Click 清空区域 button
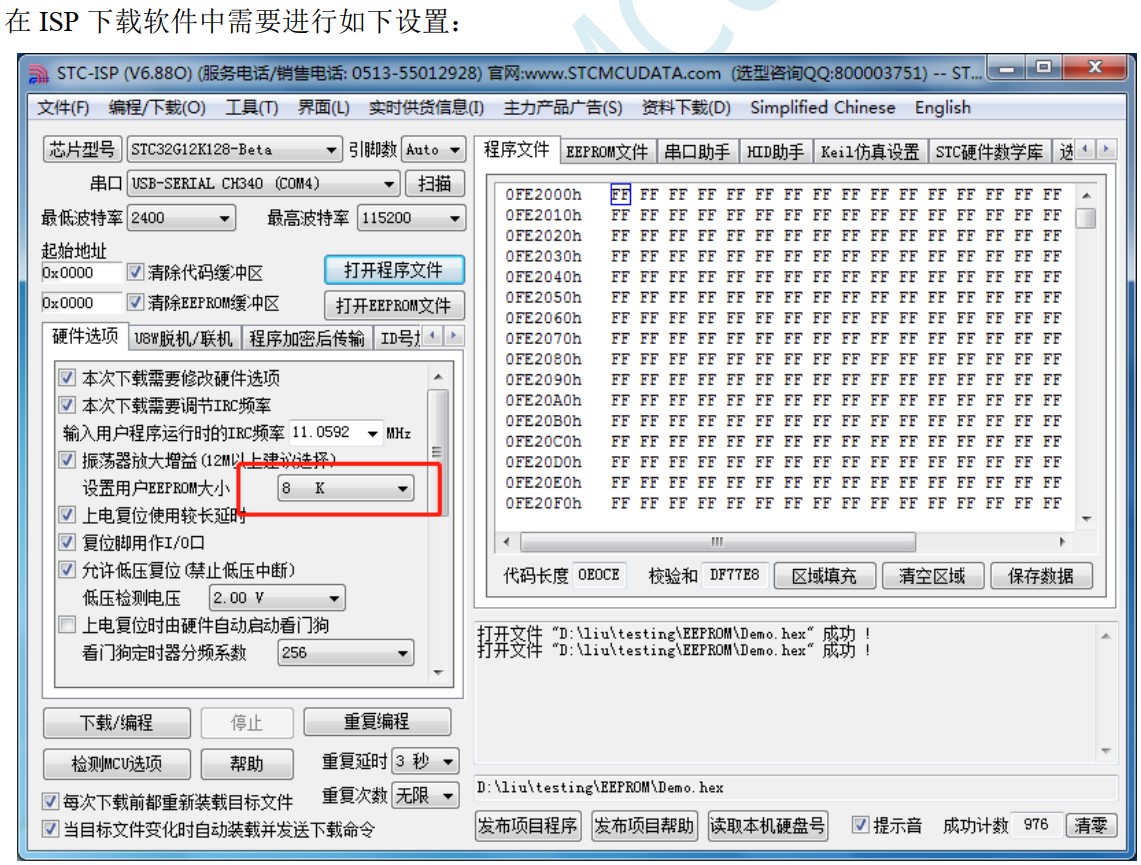 pyautogui.click(x=932, y=576)
